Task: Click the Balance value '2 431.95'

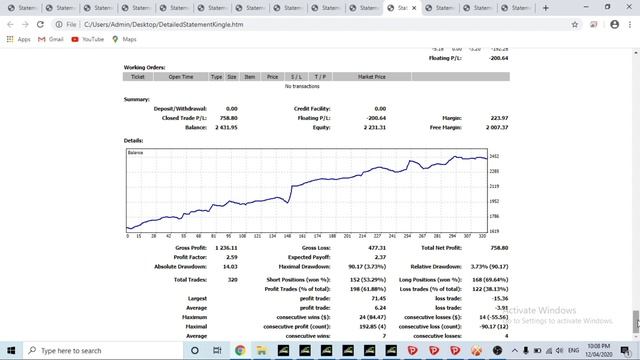Action: (x=227, y=127)
